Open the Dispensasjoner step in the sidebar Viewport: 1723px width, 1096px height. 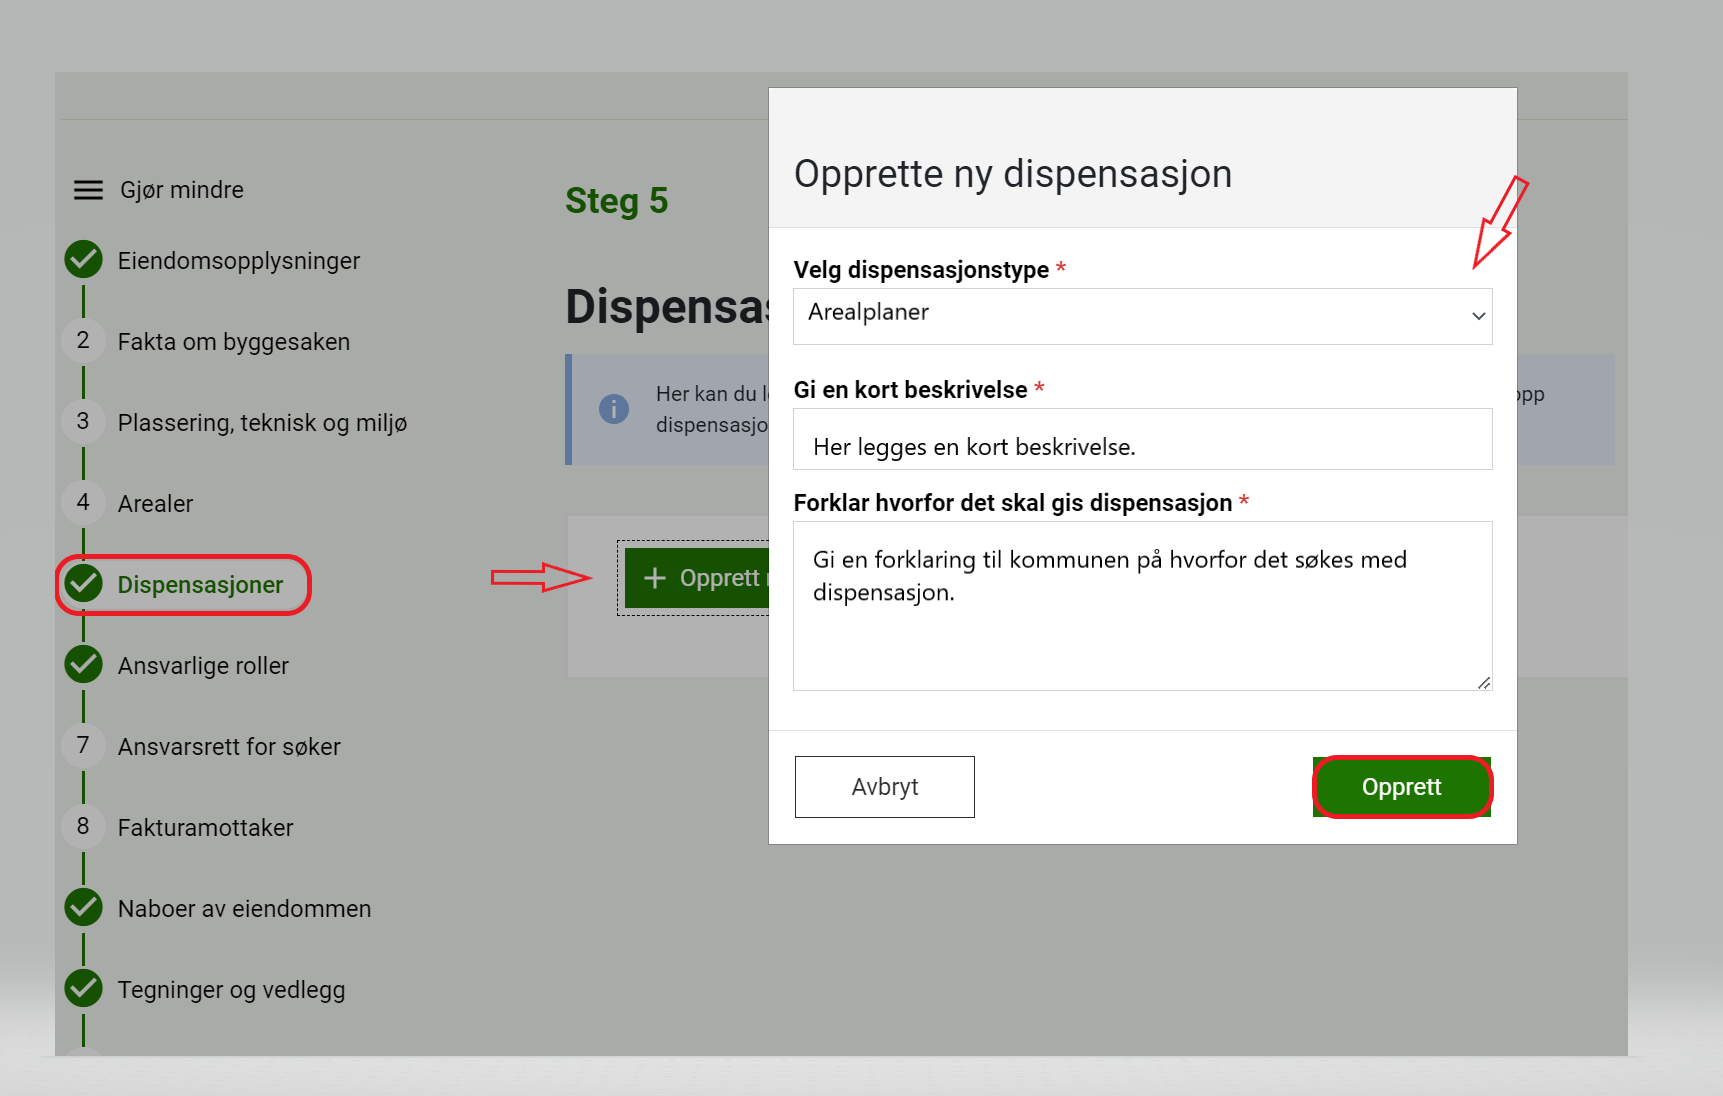[200, 585]
